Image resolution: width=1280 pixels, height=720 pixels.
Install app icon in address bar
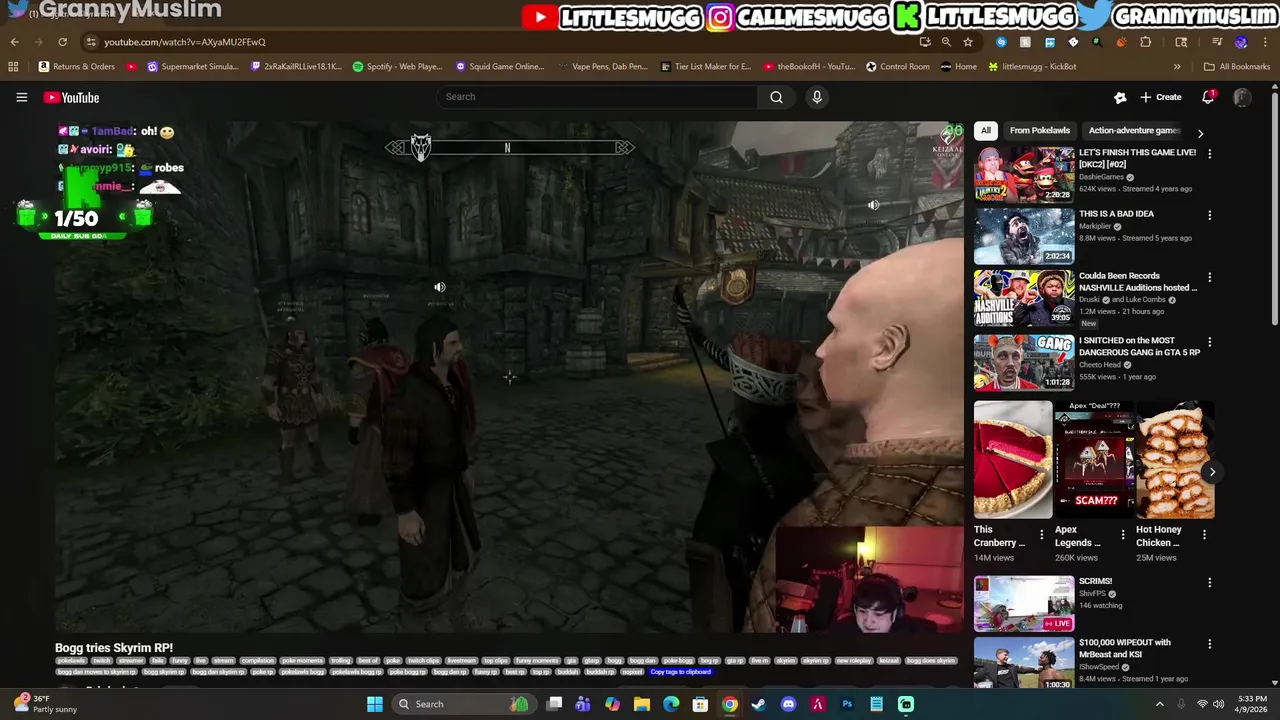point(925,42)
